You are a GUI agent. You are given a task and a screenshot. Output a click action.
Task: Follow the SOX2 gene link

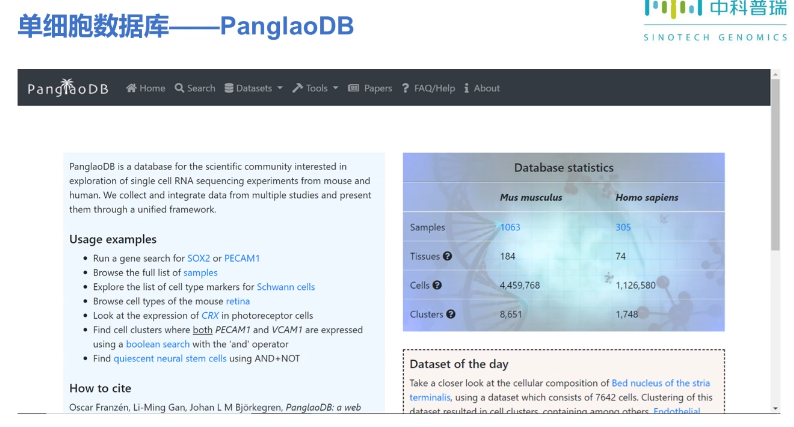[198, 258]
